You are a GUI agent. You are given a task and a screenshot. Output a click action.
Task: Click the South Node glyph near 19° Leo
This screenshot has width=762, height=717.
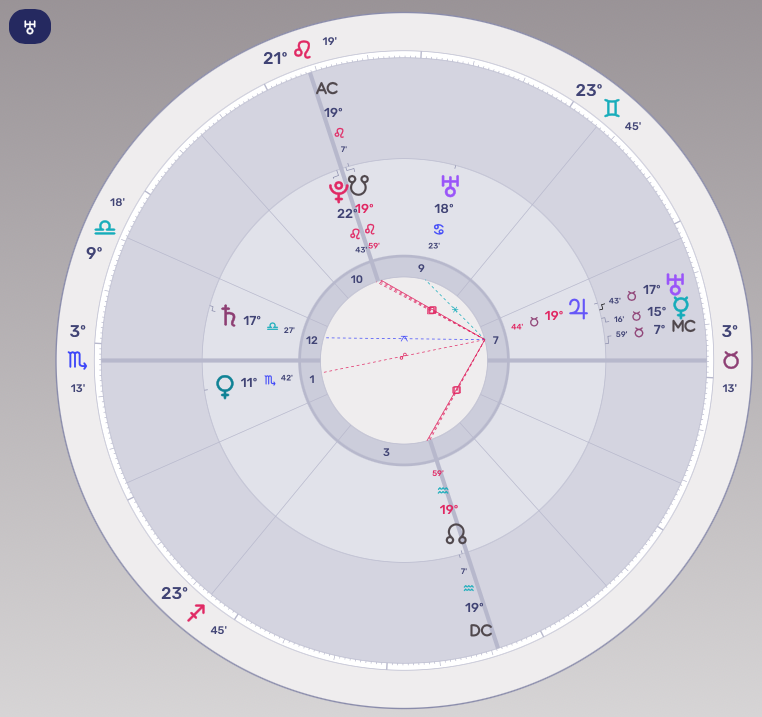point(359,185)
